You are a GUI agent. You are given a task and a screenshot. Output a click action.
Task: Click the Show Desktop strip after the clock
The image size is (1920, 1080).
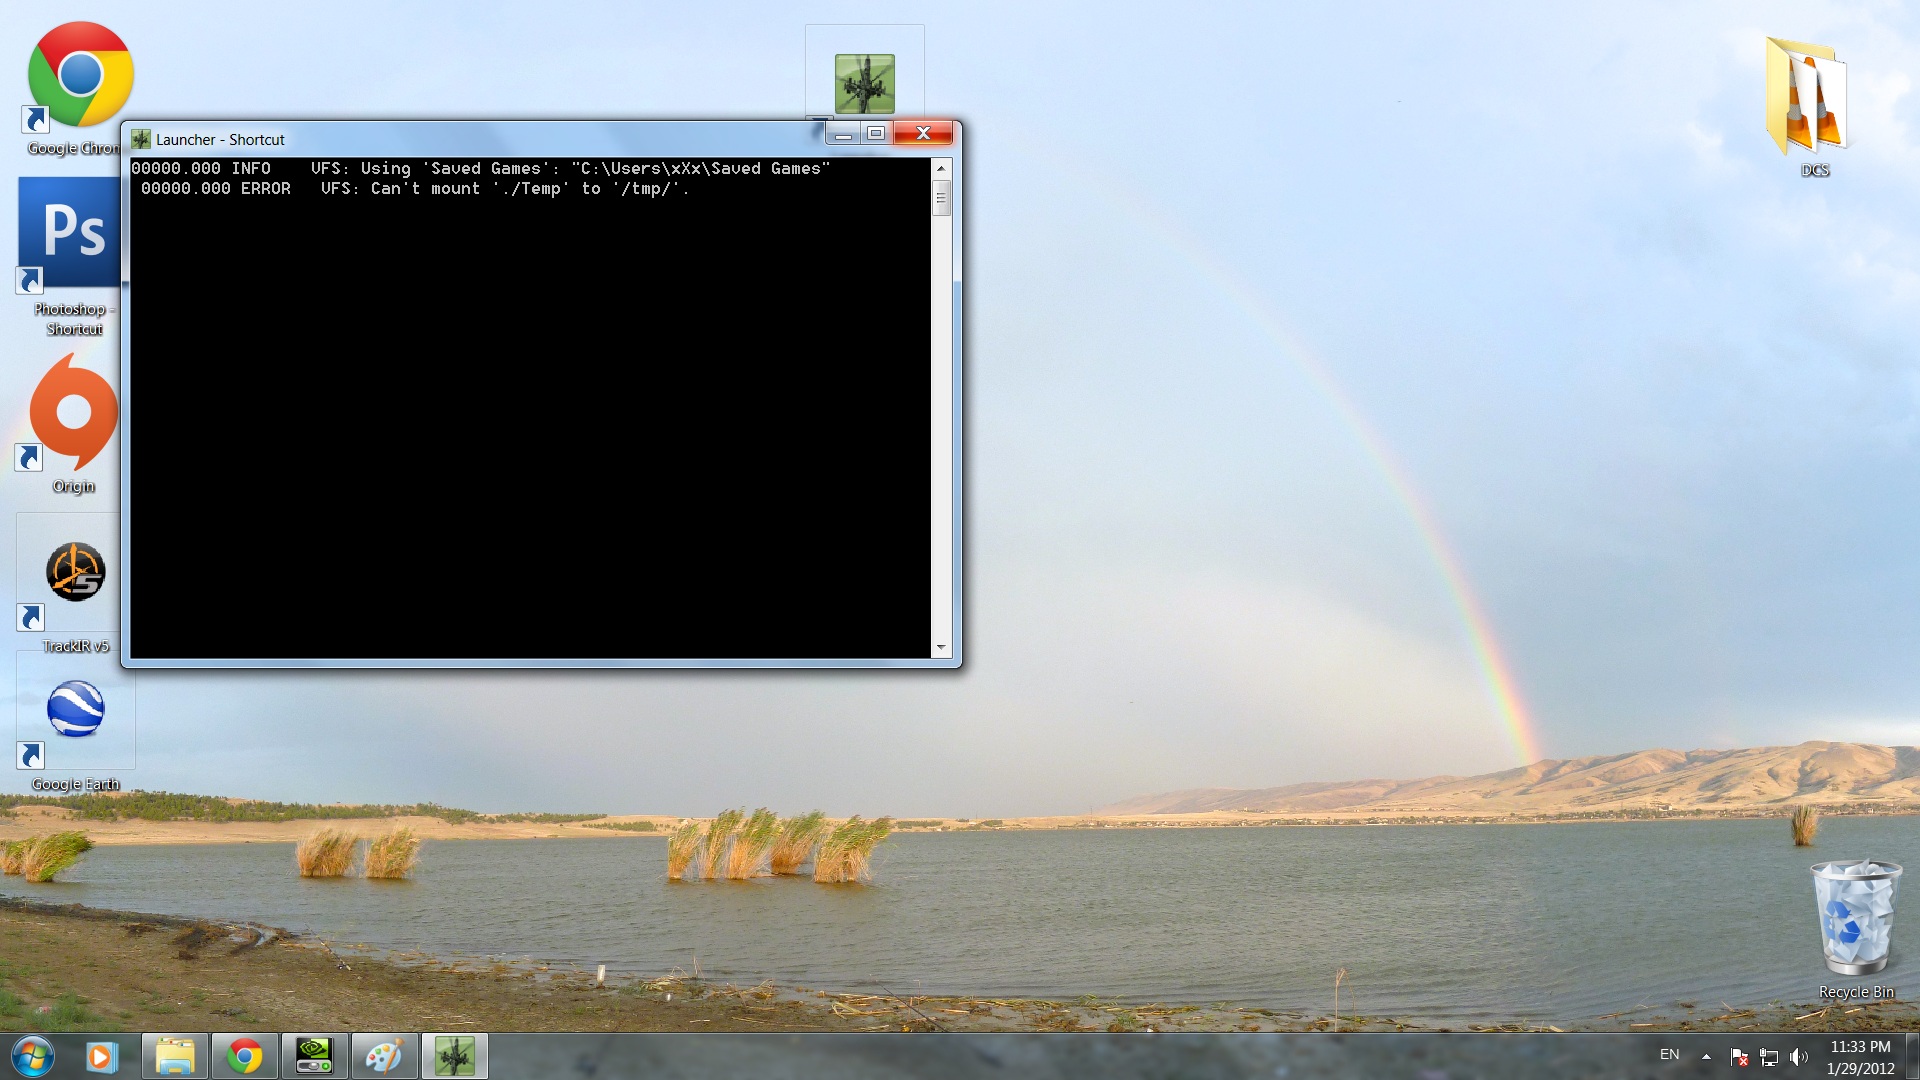point(1911,1057)
